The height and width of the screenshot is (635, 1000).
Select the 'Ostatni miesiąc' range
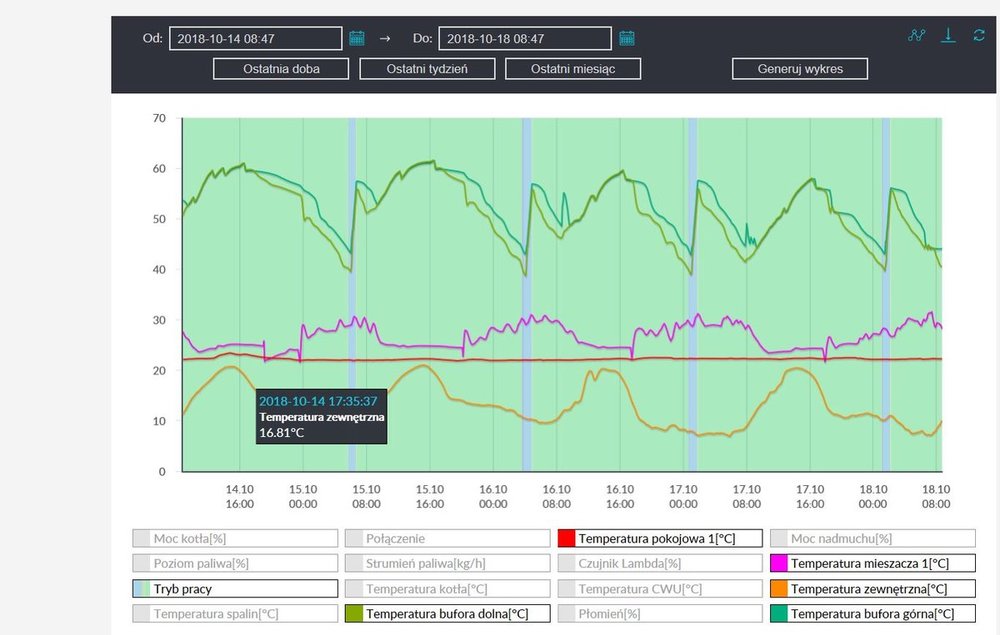(573, 69)
